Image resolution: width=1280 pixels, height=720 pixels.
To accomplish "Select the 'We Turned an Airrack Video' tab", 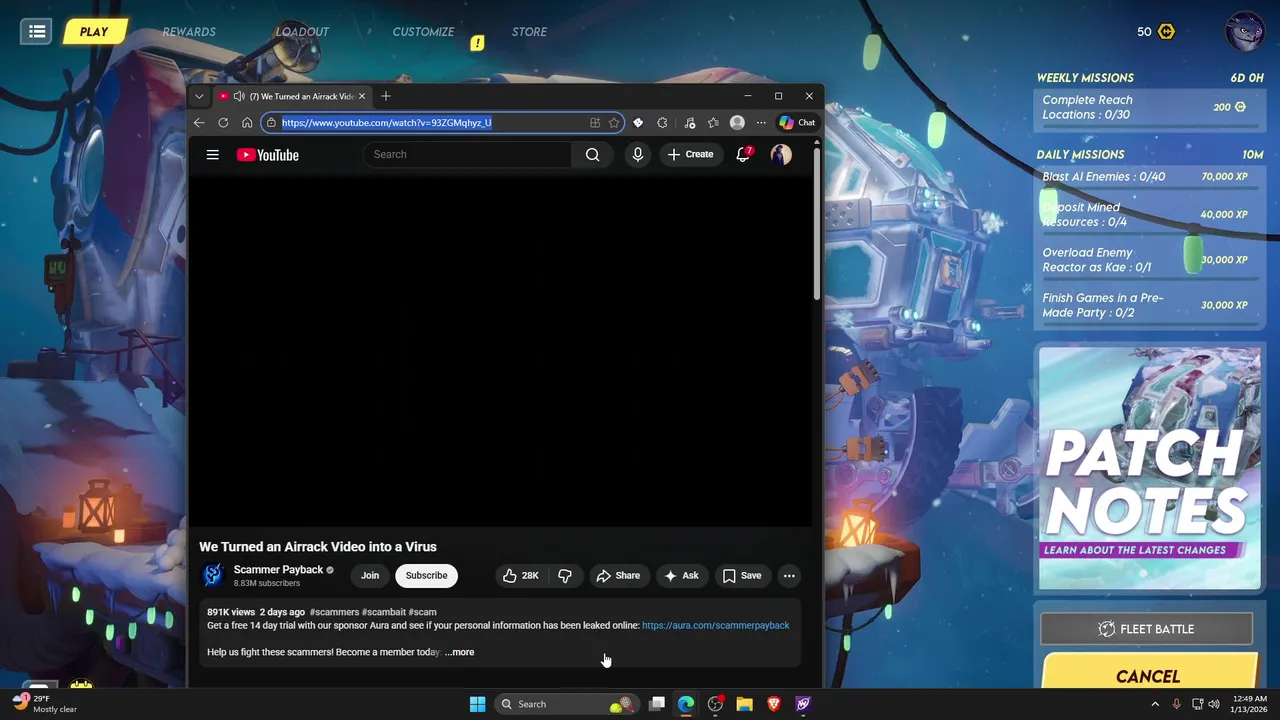I will [292, 96].
